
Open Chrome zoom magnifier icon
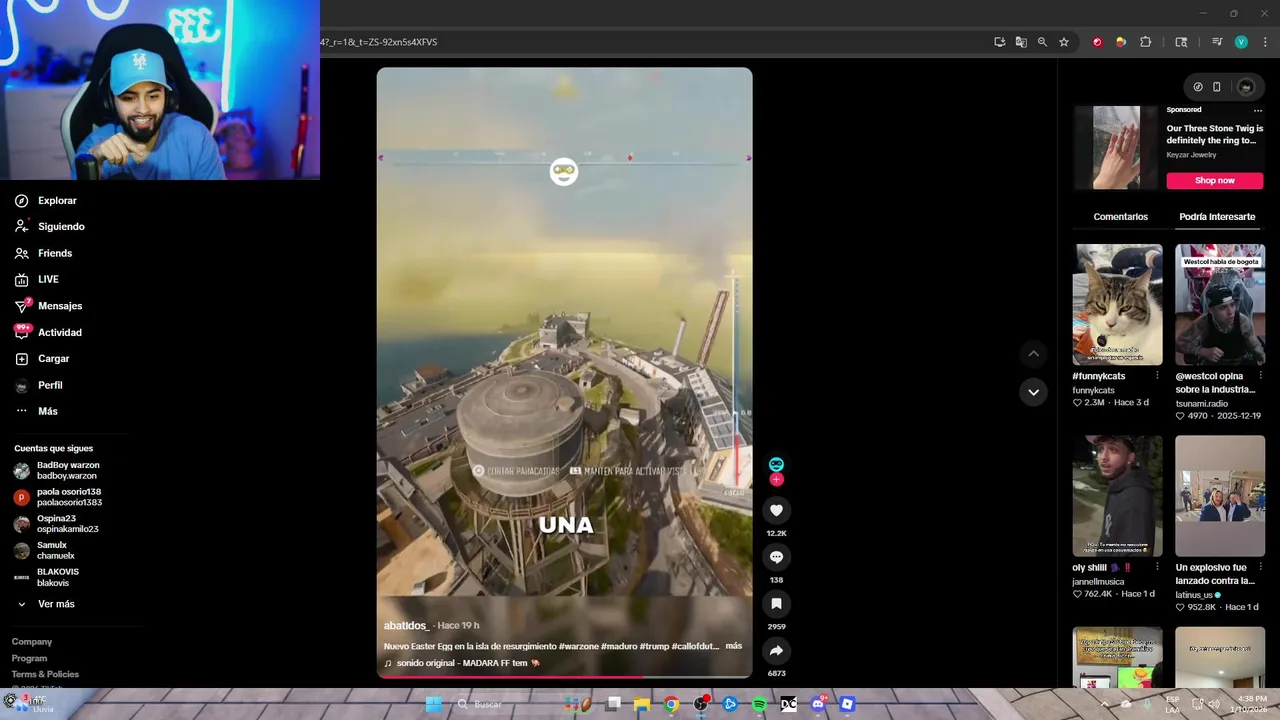click(x=1042, y=42)
